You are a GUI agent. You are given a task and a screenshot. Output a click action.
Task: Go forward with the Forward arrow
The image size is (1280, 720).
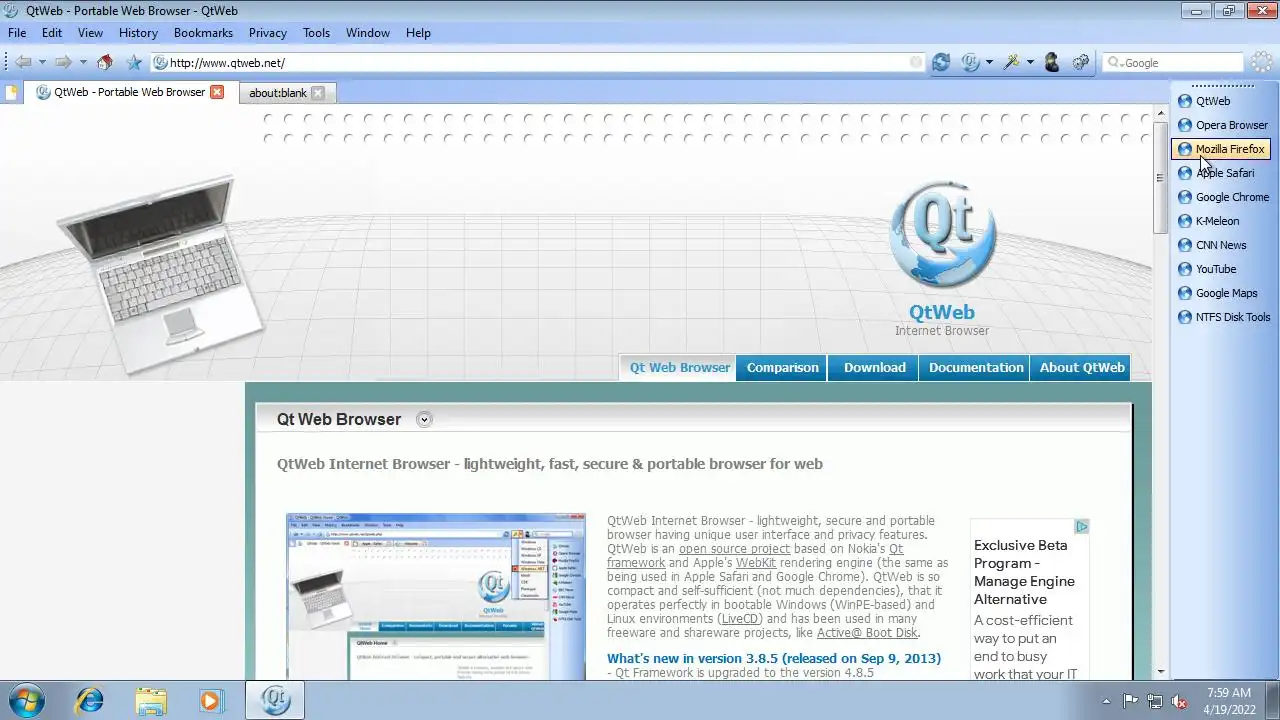pyautogui.click(x=63, y=62)
